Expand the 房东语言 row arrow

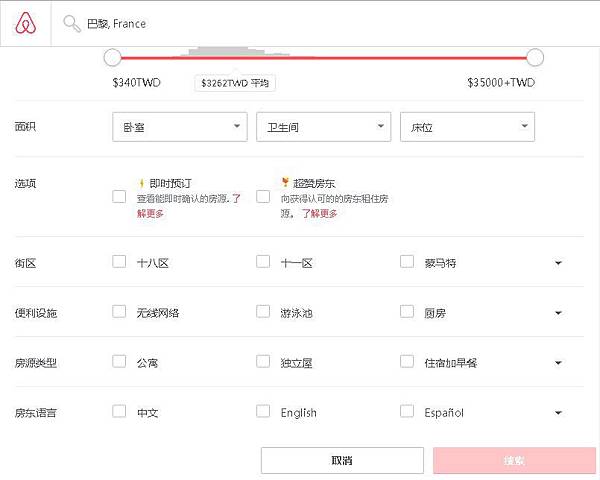point(558,412)
